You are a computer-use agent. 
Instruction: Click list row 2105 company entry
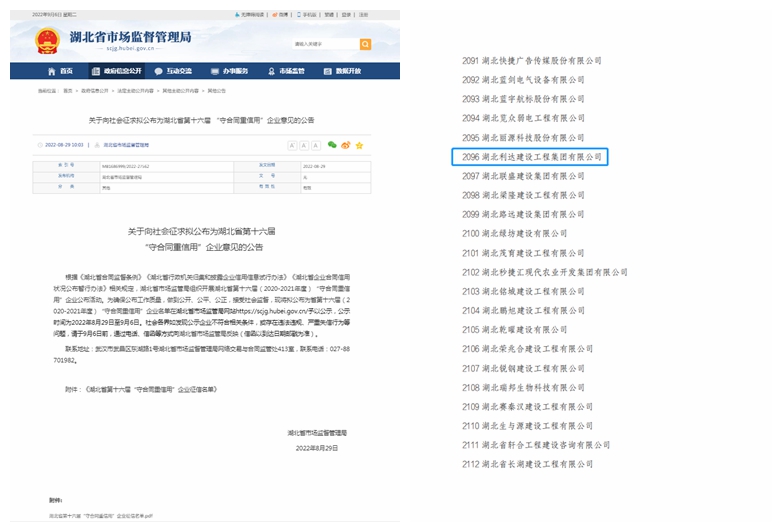click(515, 330)
